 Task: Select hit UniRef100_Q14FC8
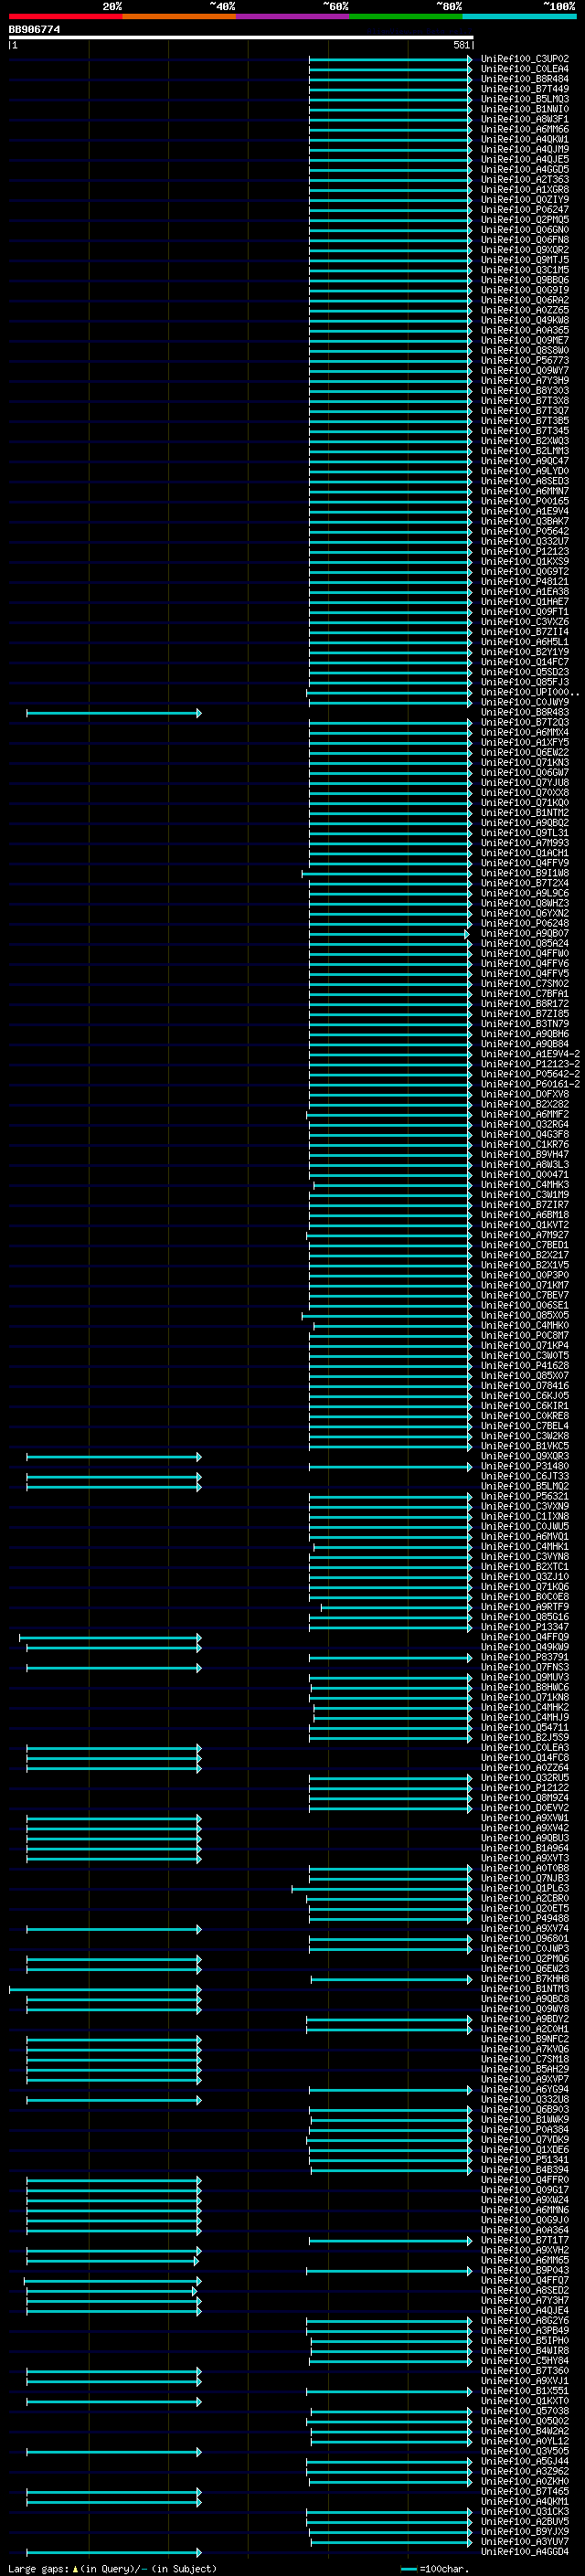[x=524, y=1758]
